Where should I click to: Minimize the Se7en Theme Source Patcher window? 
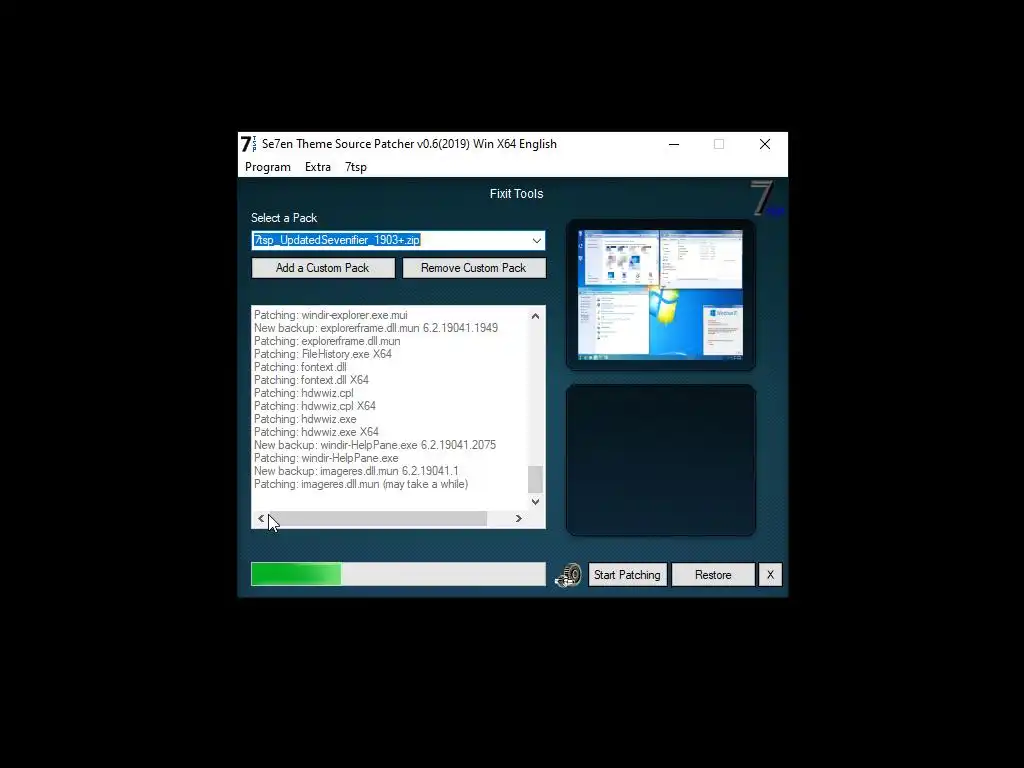674,144
